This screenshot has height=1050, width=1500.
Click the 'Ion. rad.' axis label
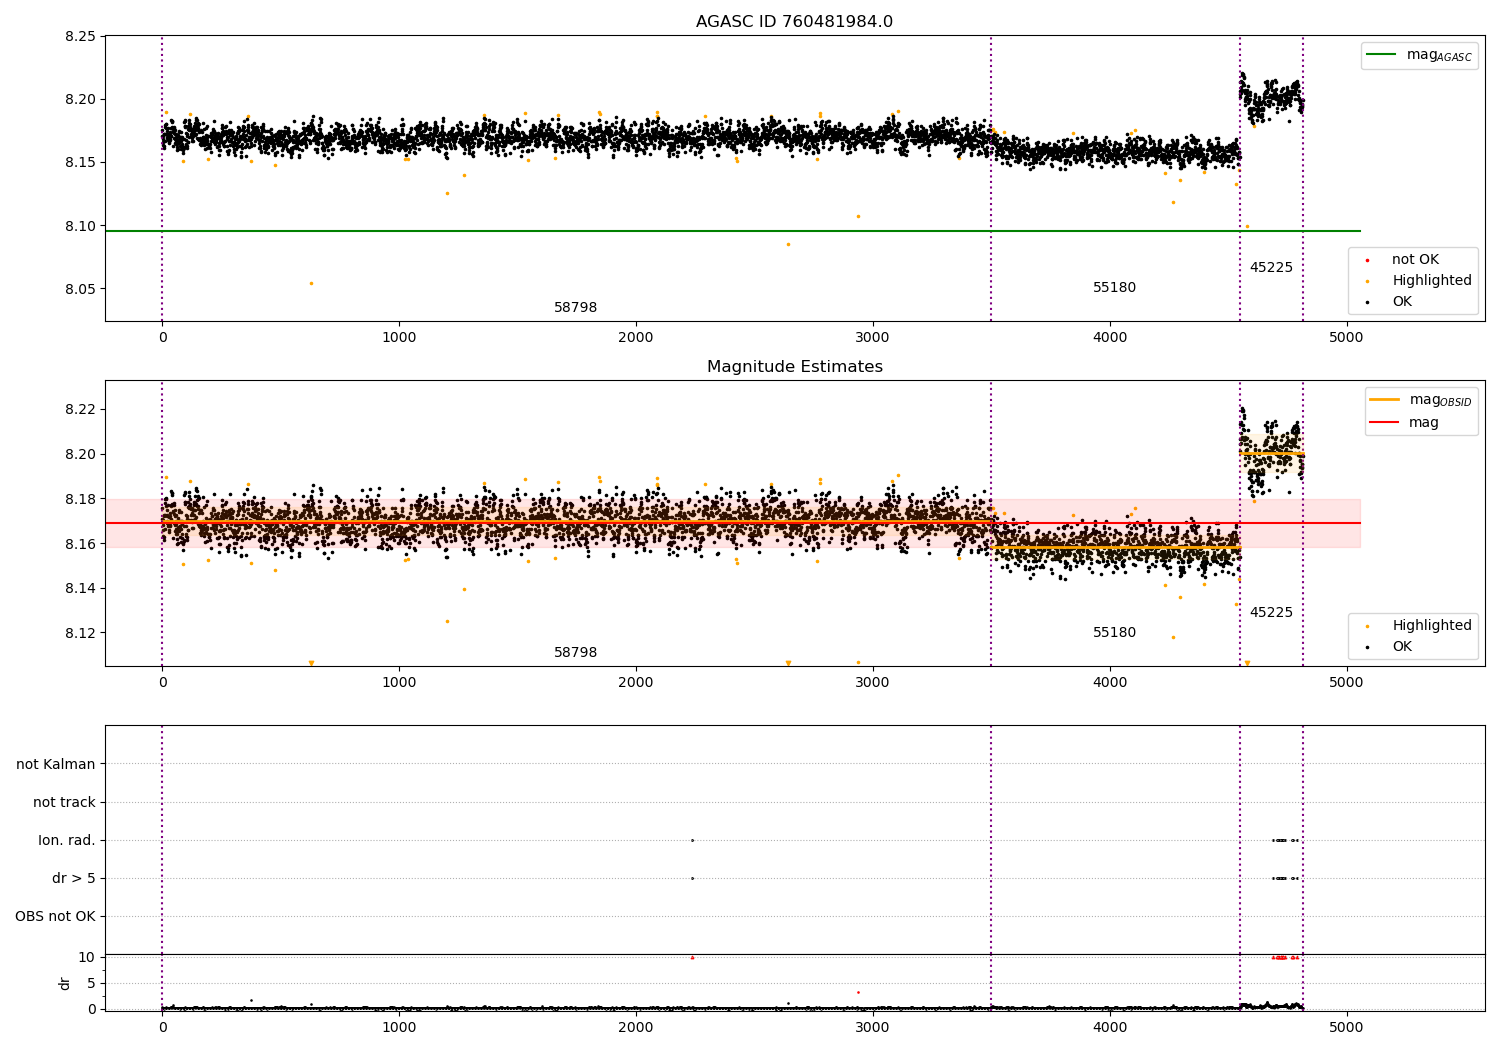[x=67, y=840]
